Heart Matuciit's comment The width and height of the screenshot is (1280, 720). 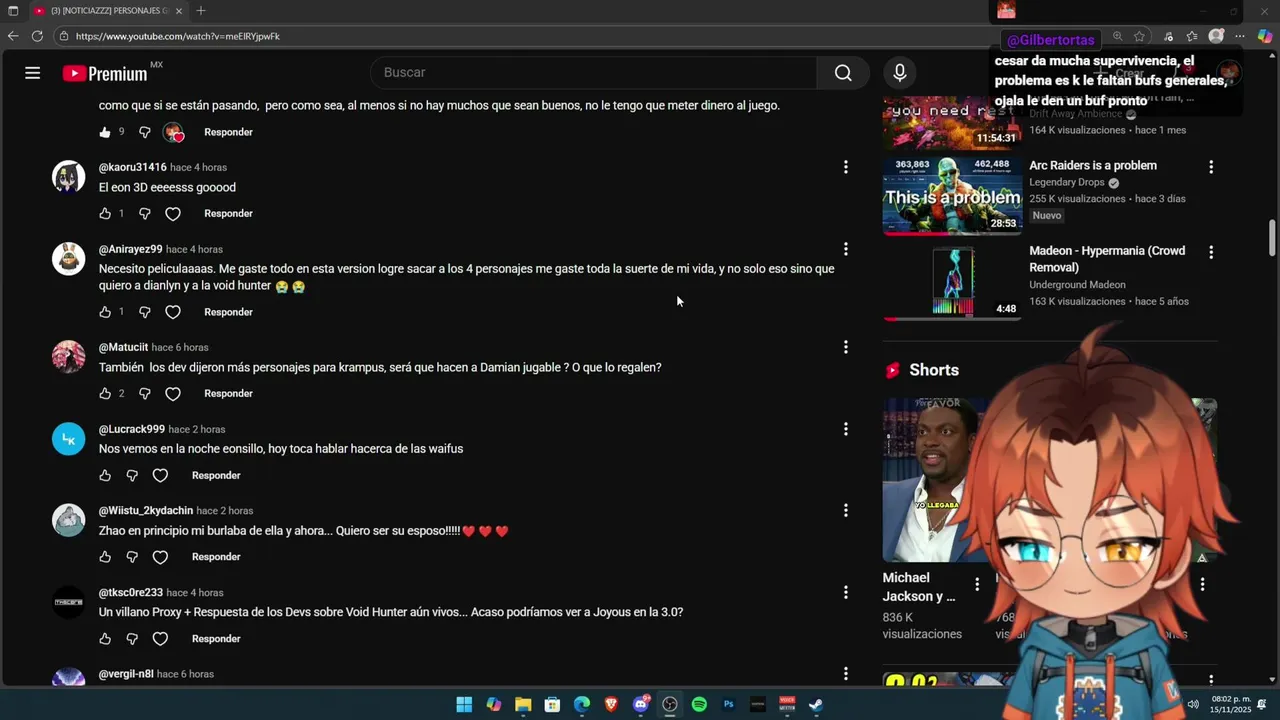(173, 394)
